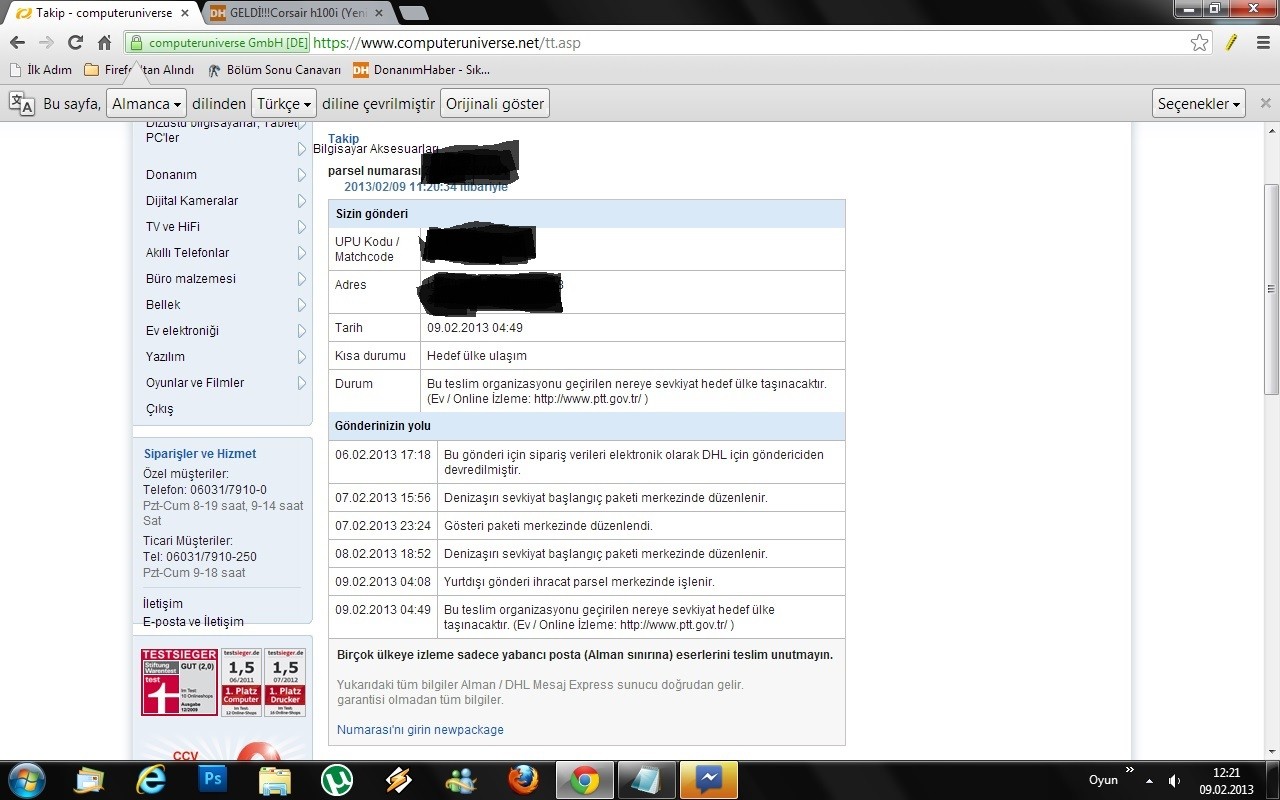The image size is (1280, 800).
Task: Click the Oyun toolbar on the taskbar
Action: (x=1103, y=780)
